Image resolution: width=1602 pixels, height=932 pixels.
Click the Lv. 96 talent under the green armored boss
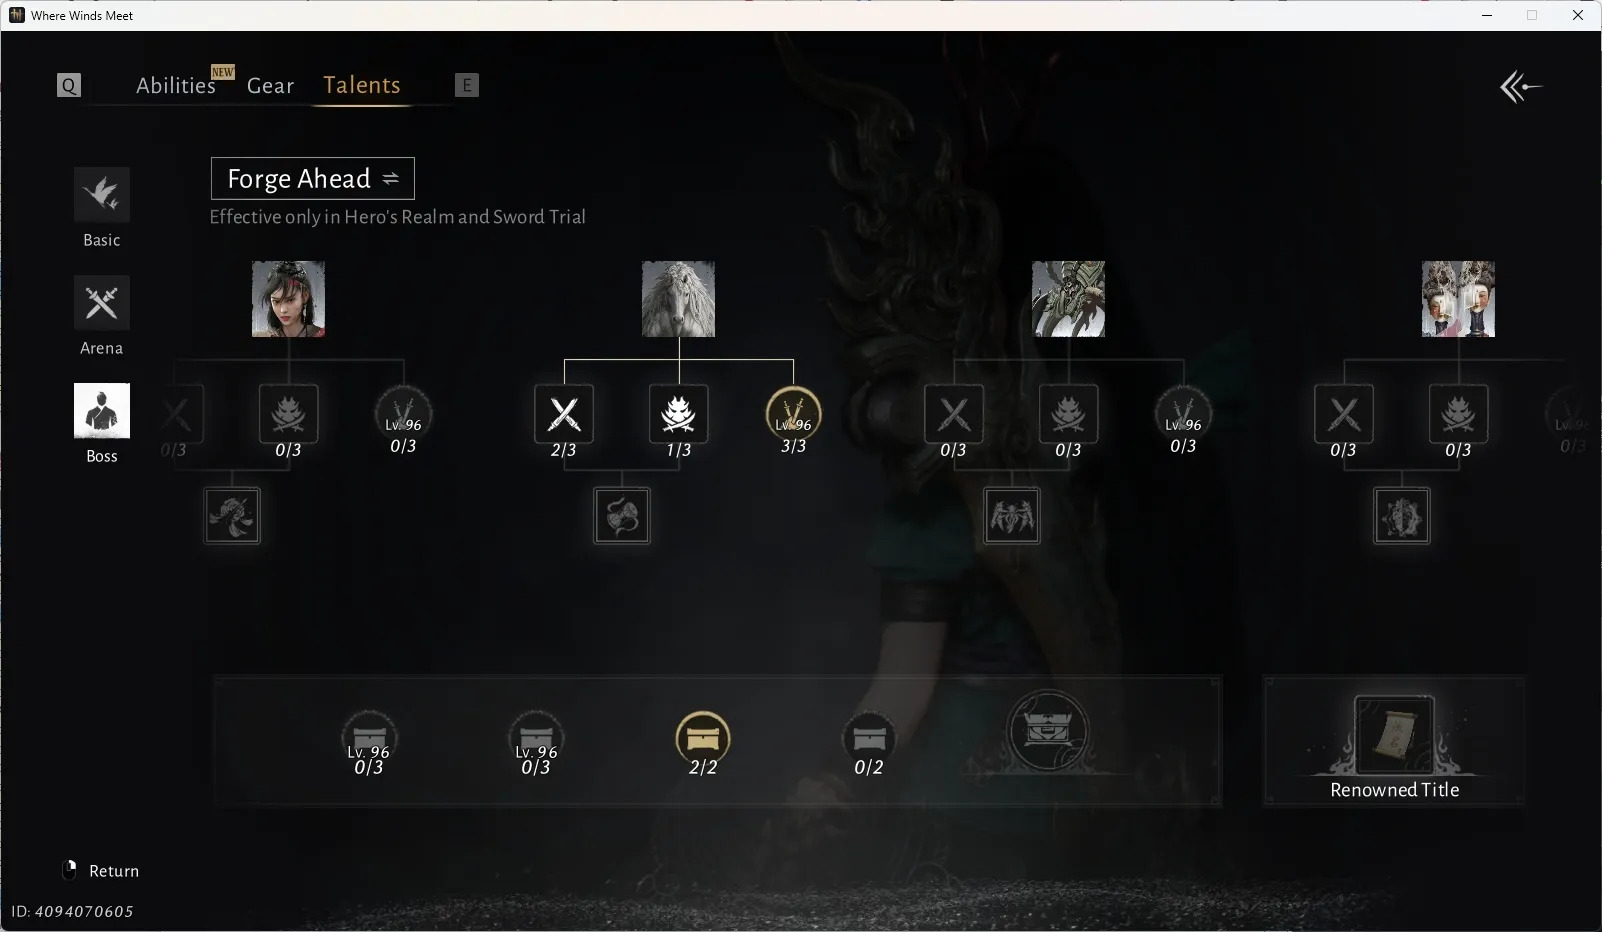pos(1183,414)
